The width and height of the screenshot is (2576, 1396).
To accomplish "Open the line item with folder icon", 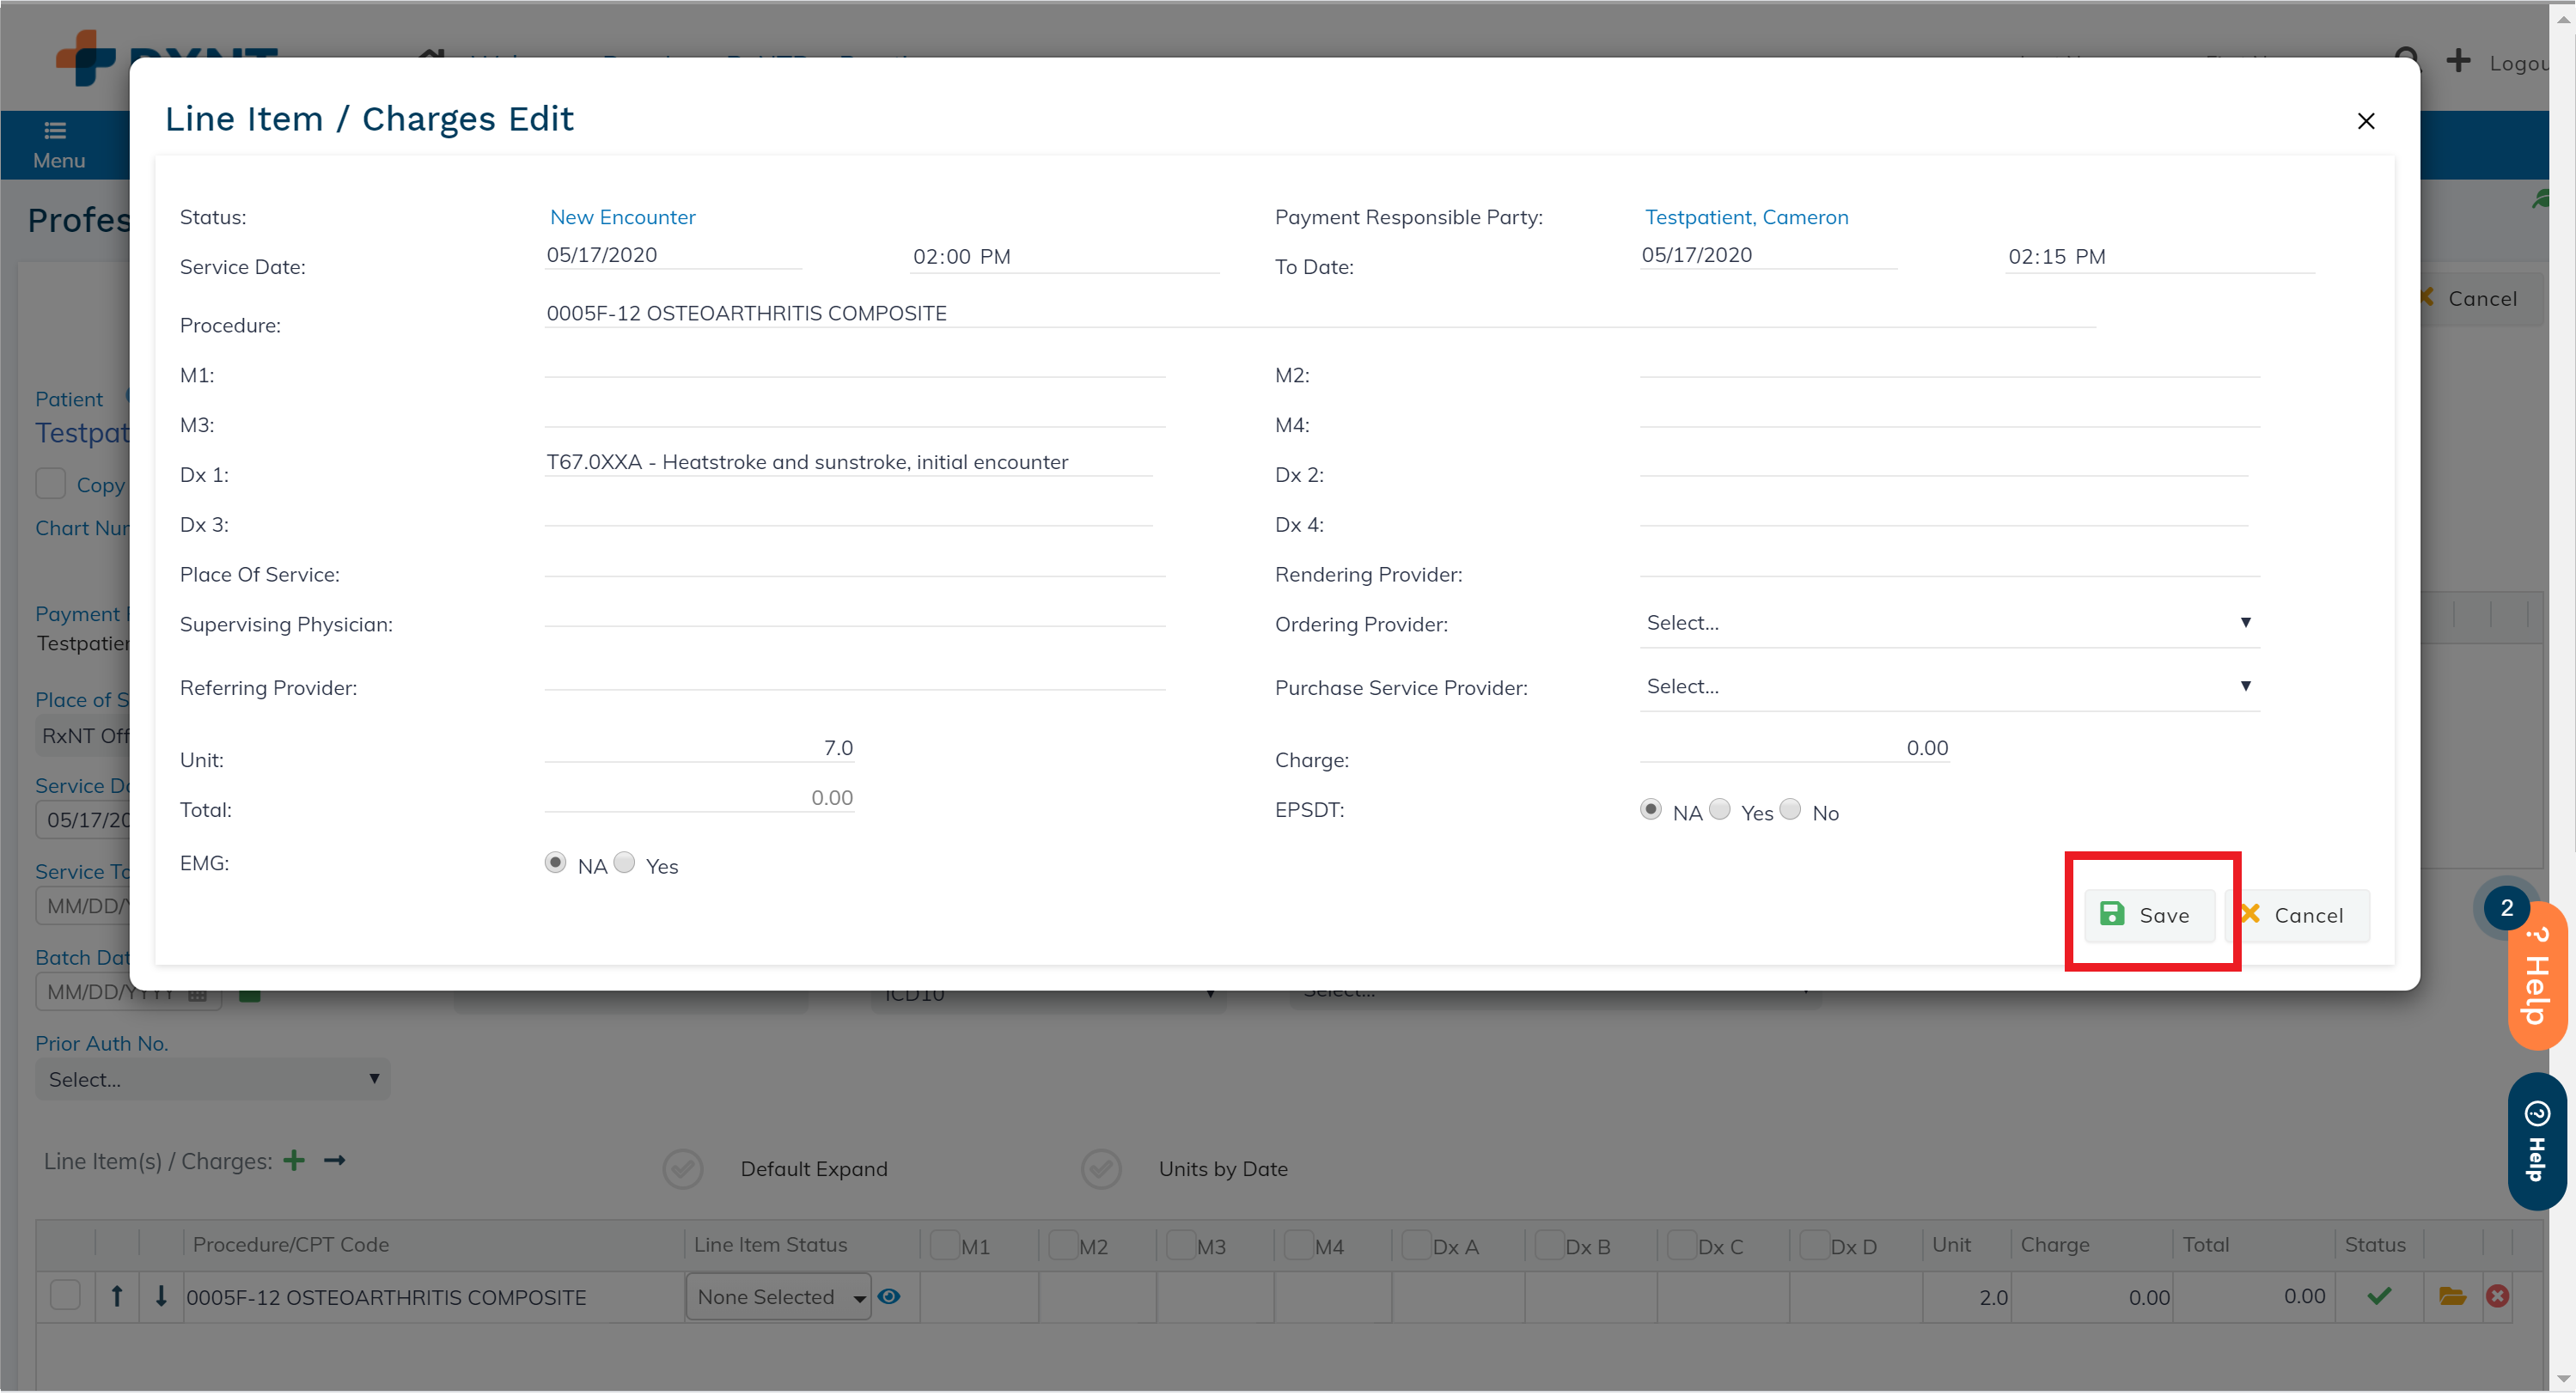I will coord(2452,1296).
